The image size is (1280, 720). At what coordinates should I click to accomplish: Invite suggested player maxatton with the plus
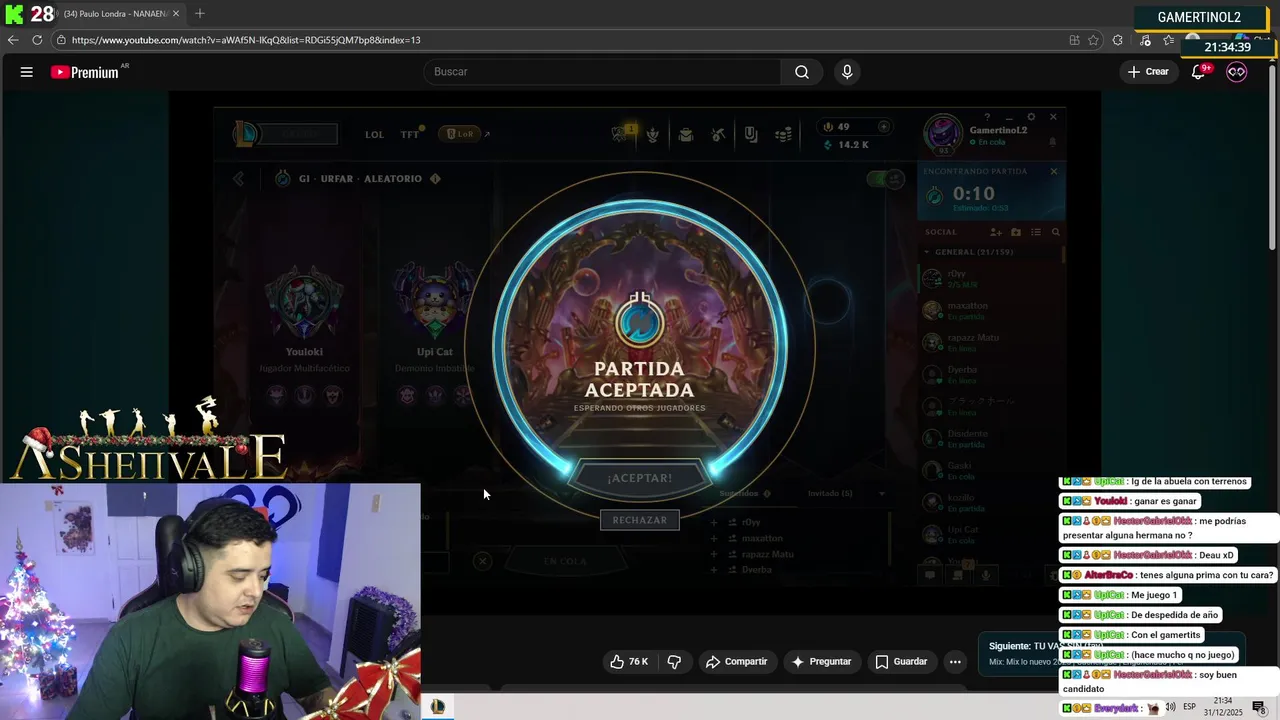coord(714,538)
